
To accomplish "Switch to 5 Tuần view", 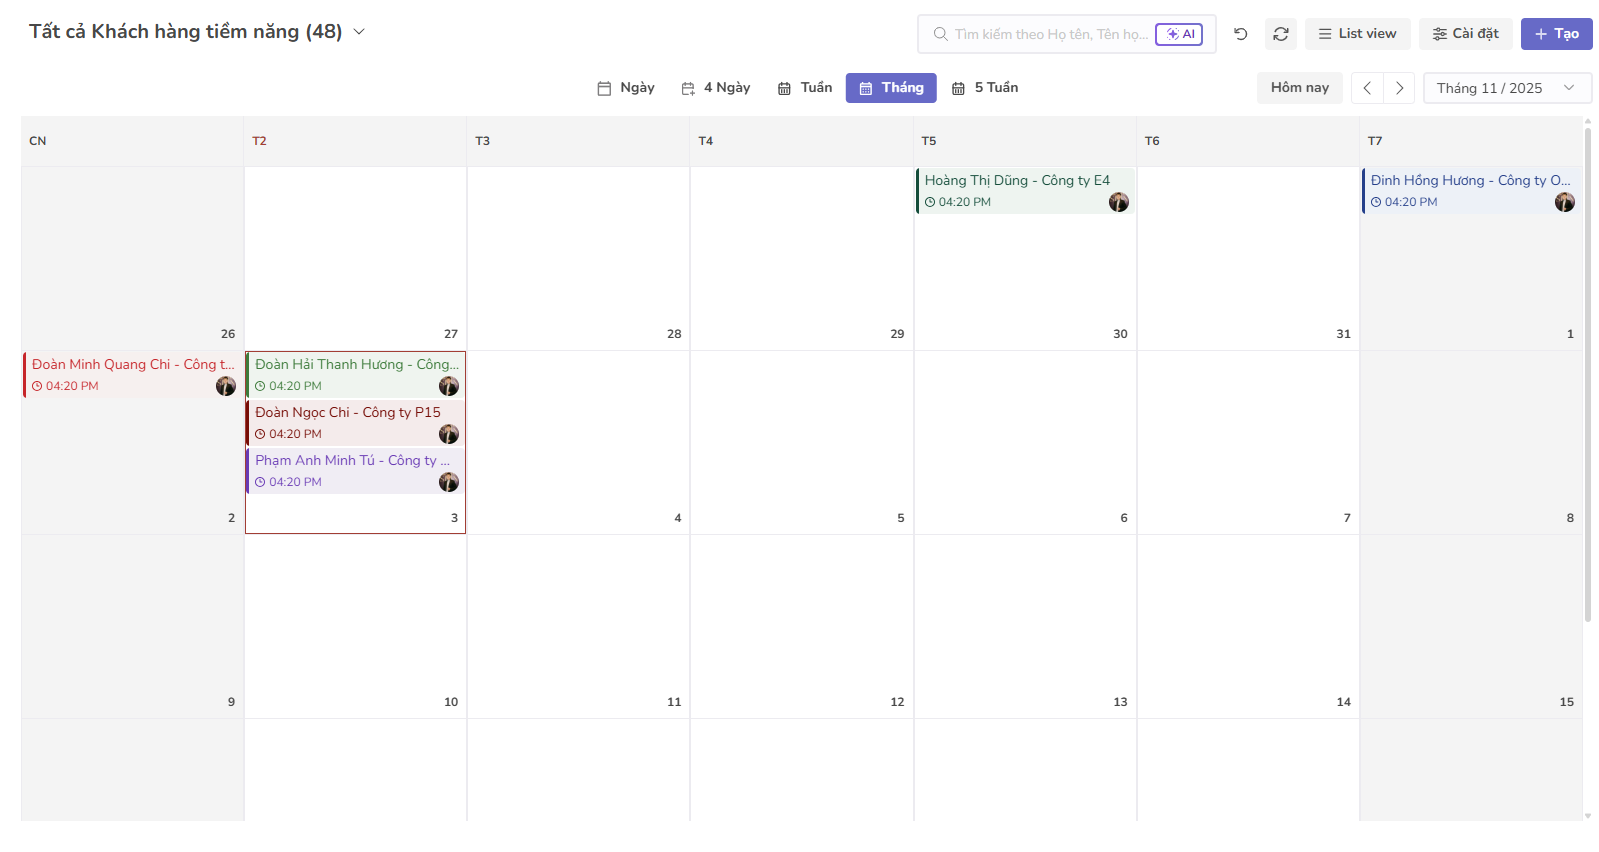I will [985, 88].
